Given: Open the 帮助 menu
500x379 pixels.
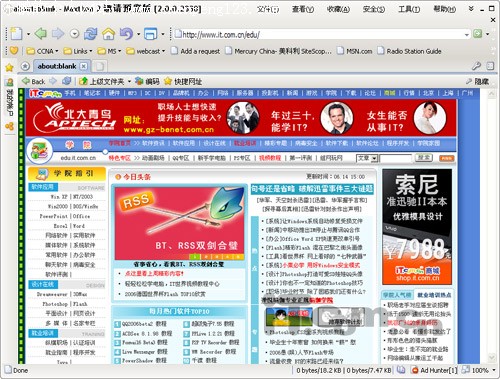Looking at the screenshot, I should click(x=444, y=9).
